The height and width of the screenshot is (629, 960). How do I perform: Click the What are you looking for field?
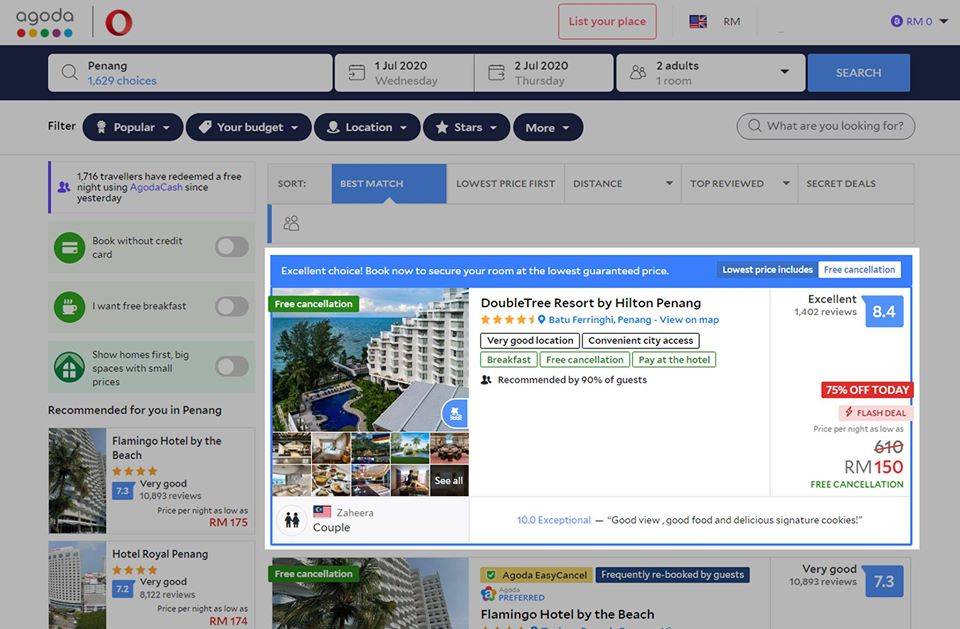coord(826,127)
